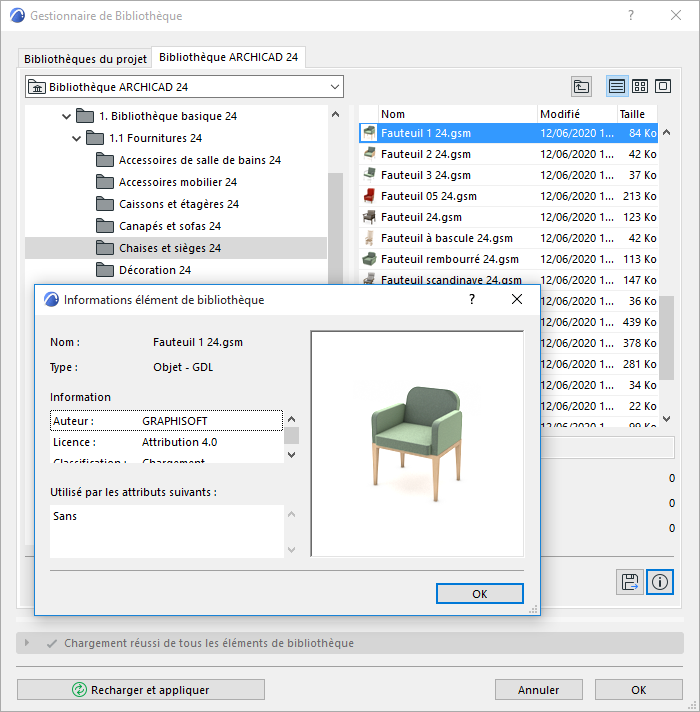This screenshot has height=712, width=700.
Task: Click Fauteuil rembourré 24.gsm icon
Action: [369, 259]
